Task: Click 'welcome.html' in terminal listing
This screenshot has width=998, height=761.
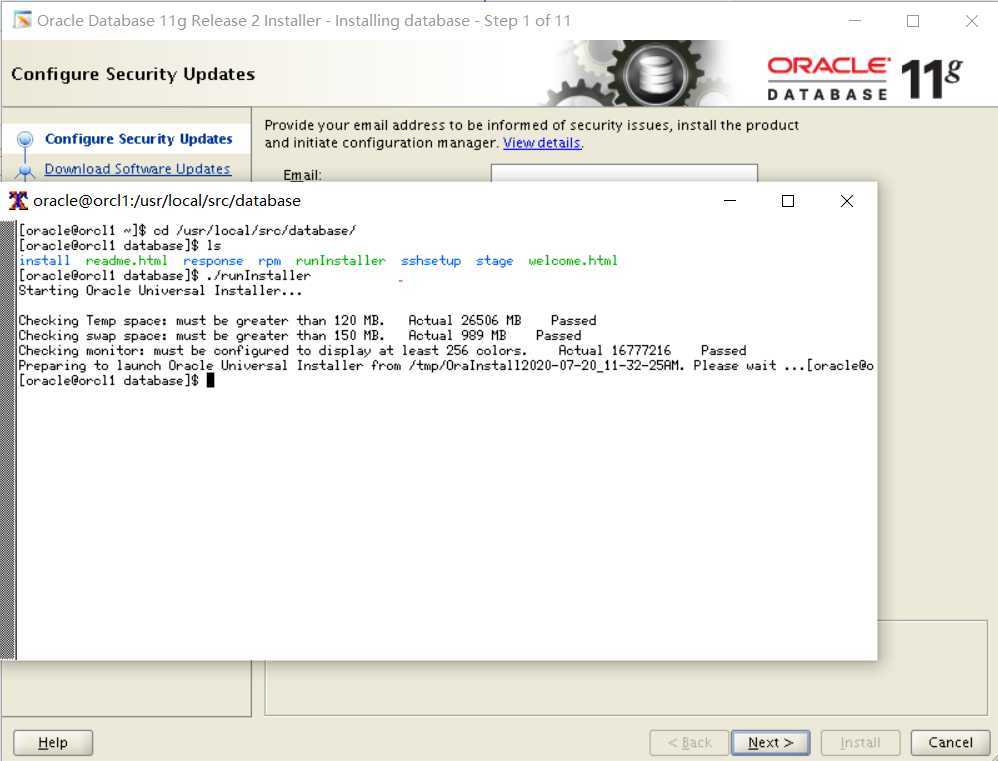Action: (573, 260)
